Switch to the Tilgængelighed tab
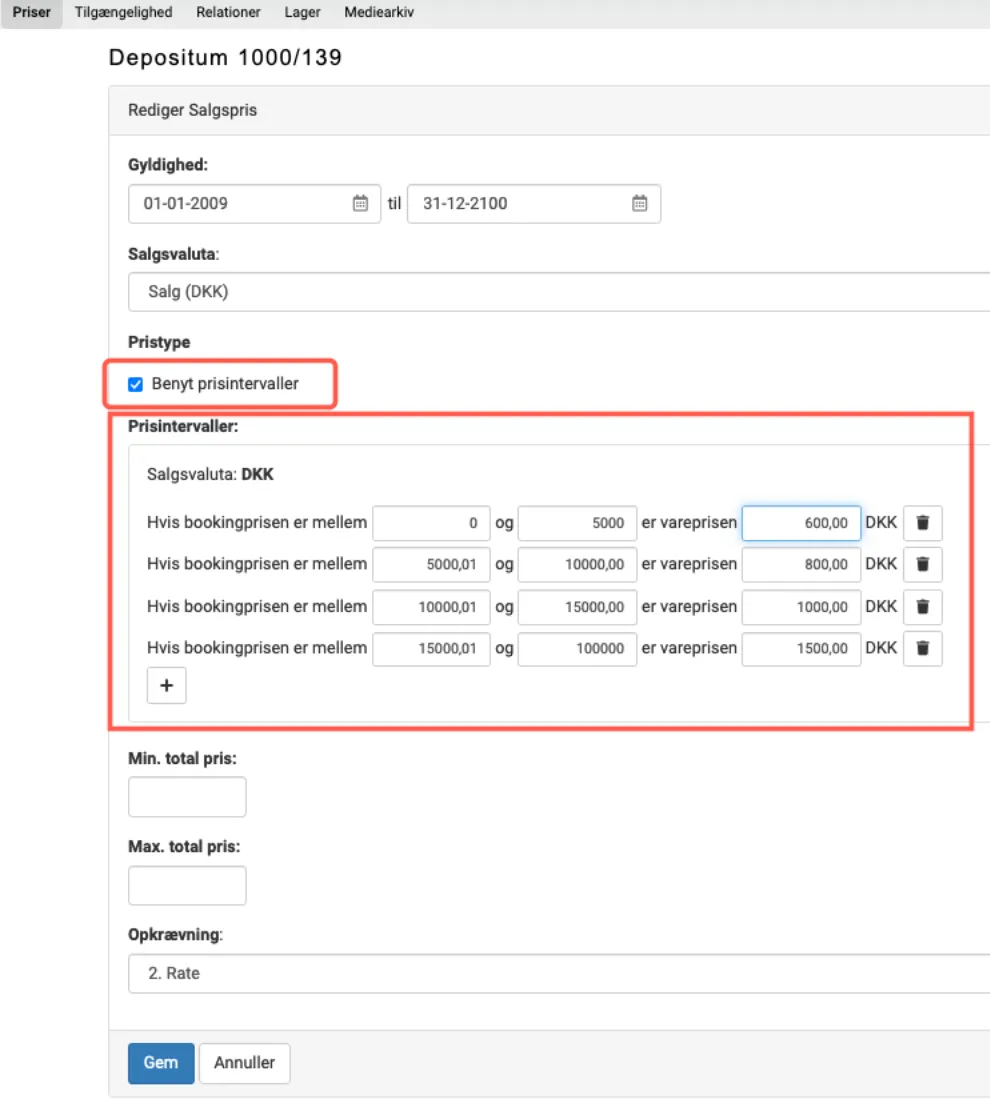Screen dimensions: 990x1115 (x=123, y=13)
